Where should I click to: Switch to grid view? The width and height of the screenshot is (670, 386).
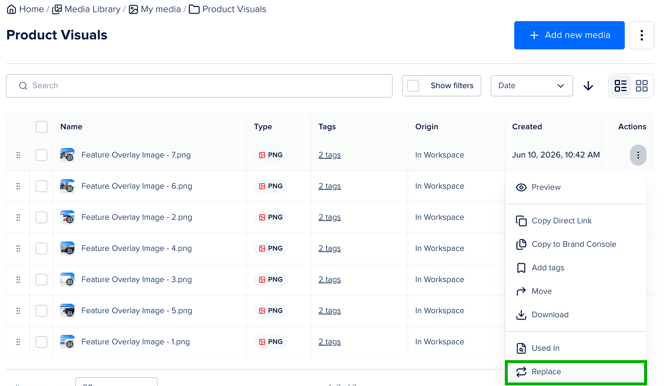[642, 86]
